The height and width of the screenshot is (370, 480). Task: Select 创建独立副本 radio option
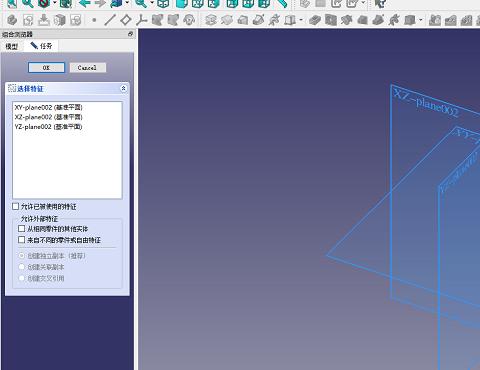point(22,256)
